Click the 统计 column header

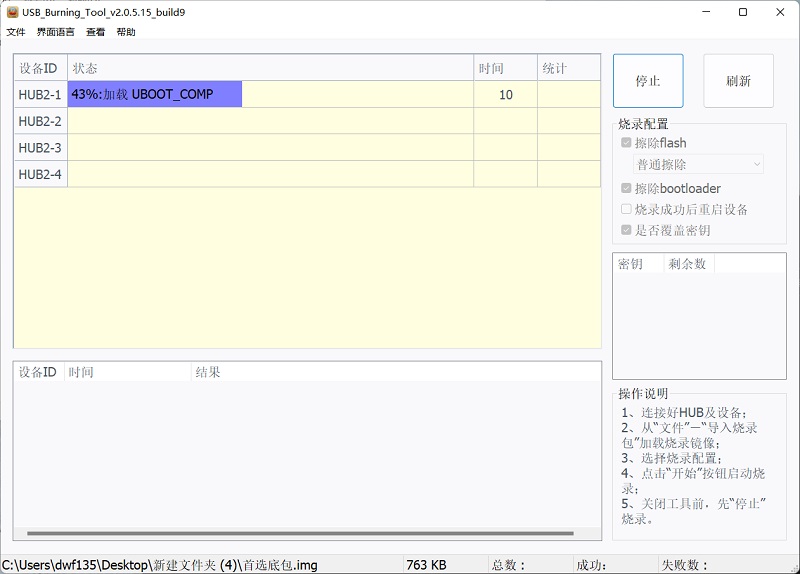pyautogui.click(x=569, y=68)
